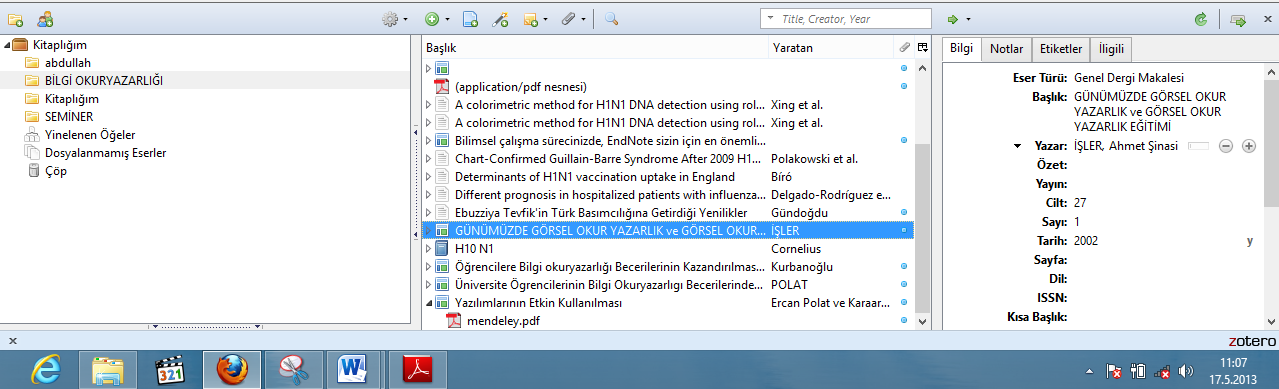Open the New Note dropdown arrow

545,20
